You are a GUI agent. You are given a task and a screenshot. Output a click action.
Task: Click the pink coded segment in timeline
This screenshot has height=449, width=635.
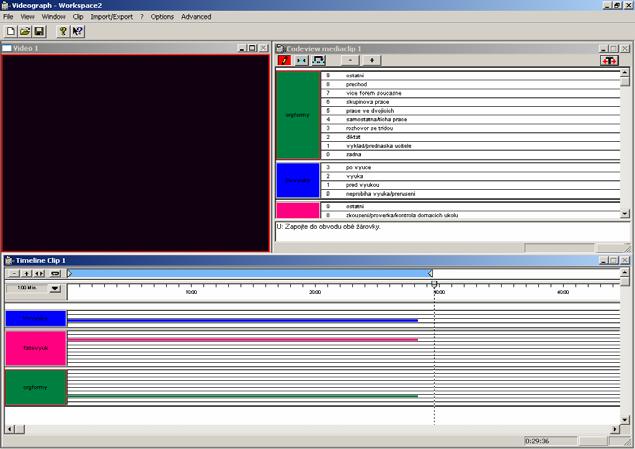(243, 340)
